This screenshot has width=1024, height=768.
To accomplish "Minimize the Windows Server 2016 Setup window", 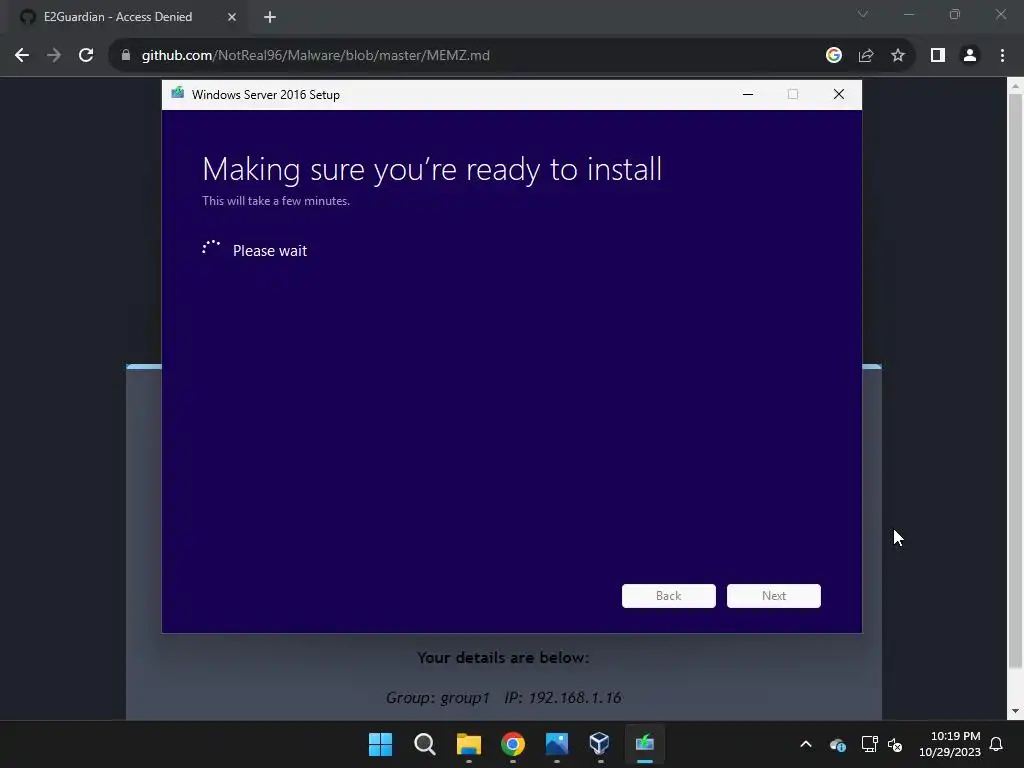I will click(x=748, y=95).
